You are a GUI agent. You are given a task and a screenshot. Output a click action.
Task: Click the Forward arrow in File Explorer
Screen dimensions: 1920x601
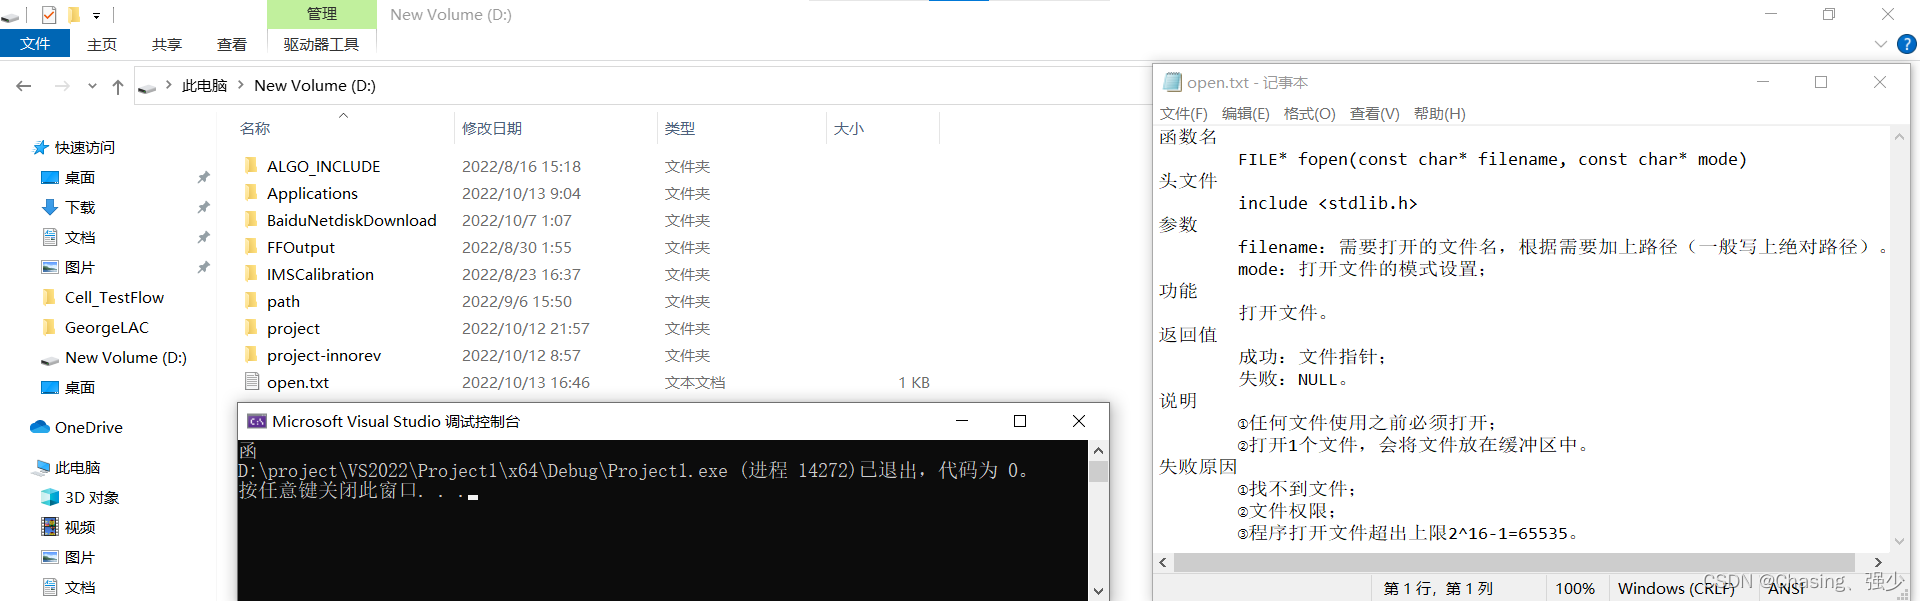point(62,86)
